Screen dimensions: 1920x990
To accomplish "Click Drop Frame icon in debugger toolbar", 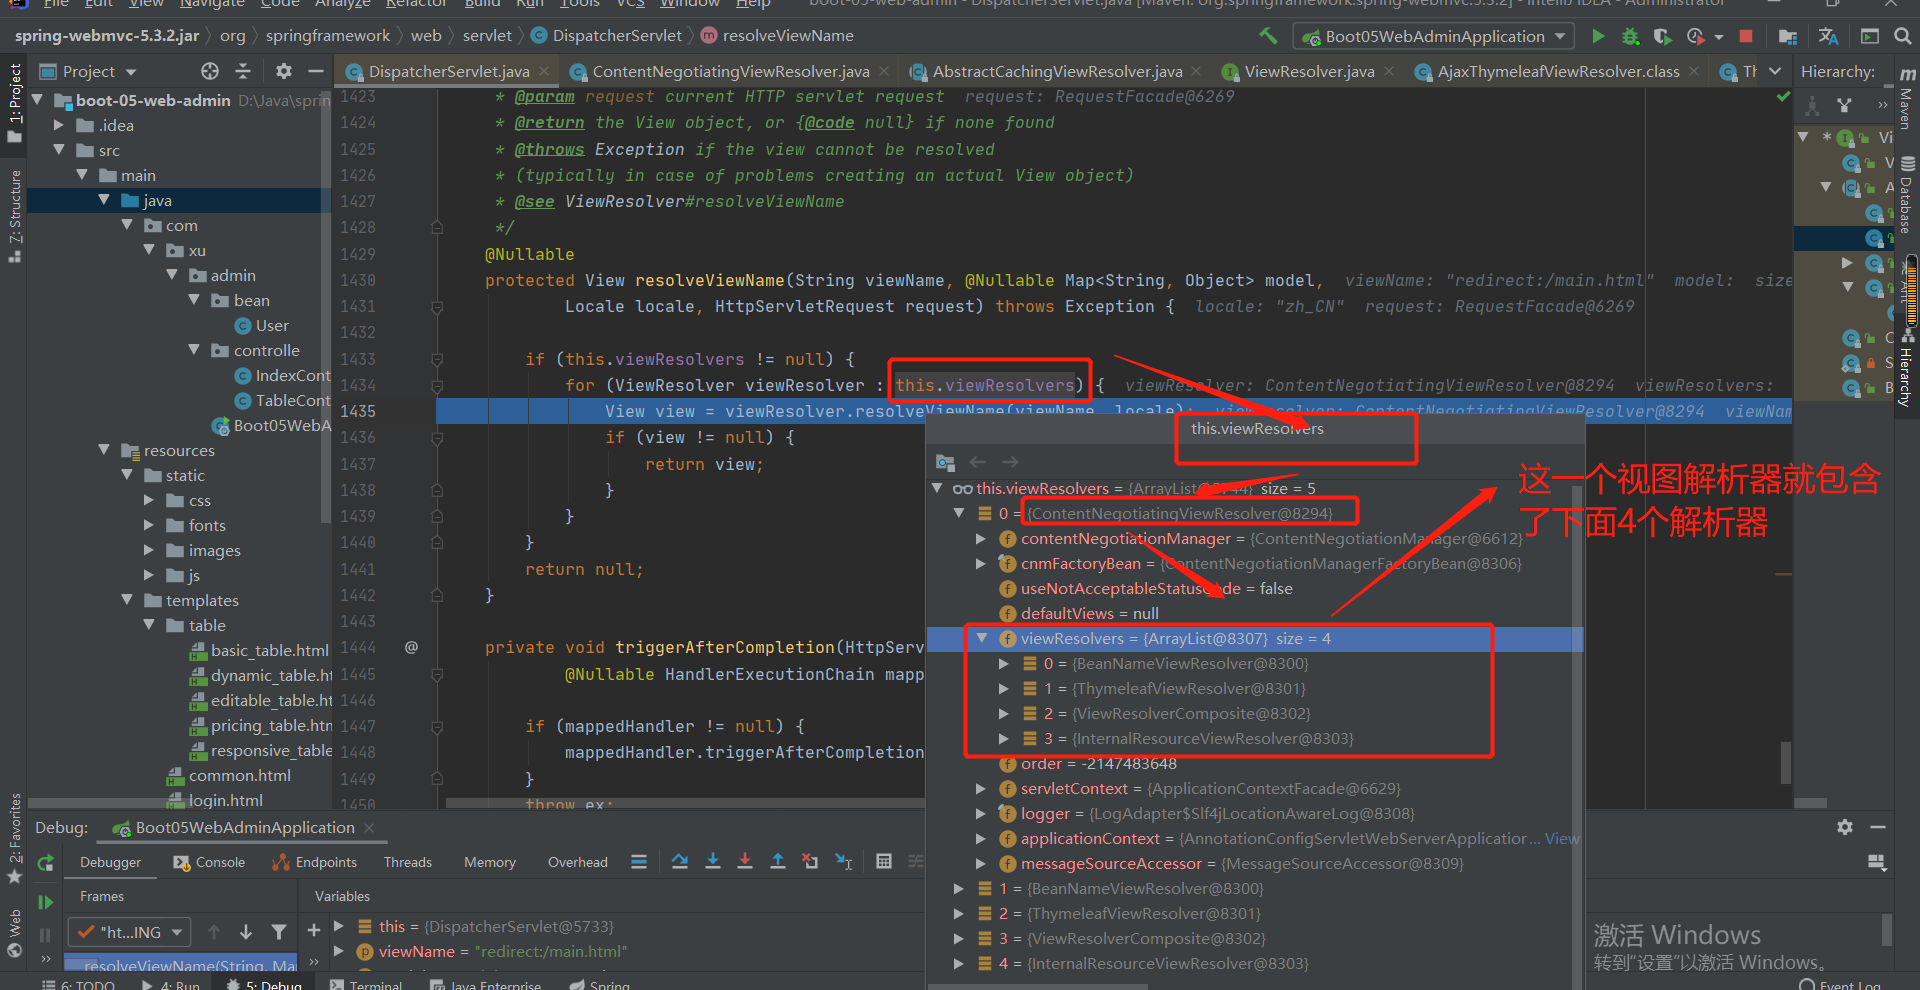I will point(810,861).
